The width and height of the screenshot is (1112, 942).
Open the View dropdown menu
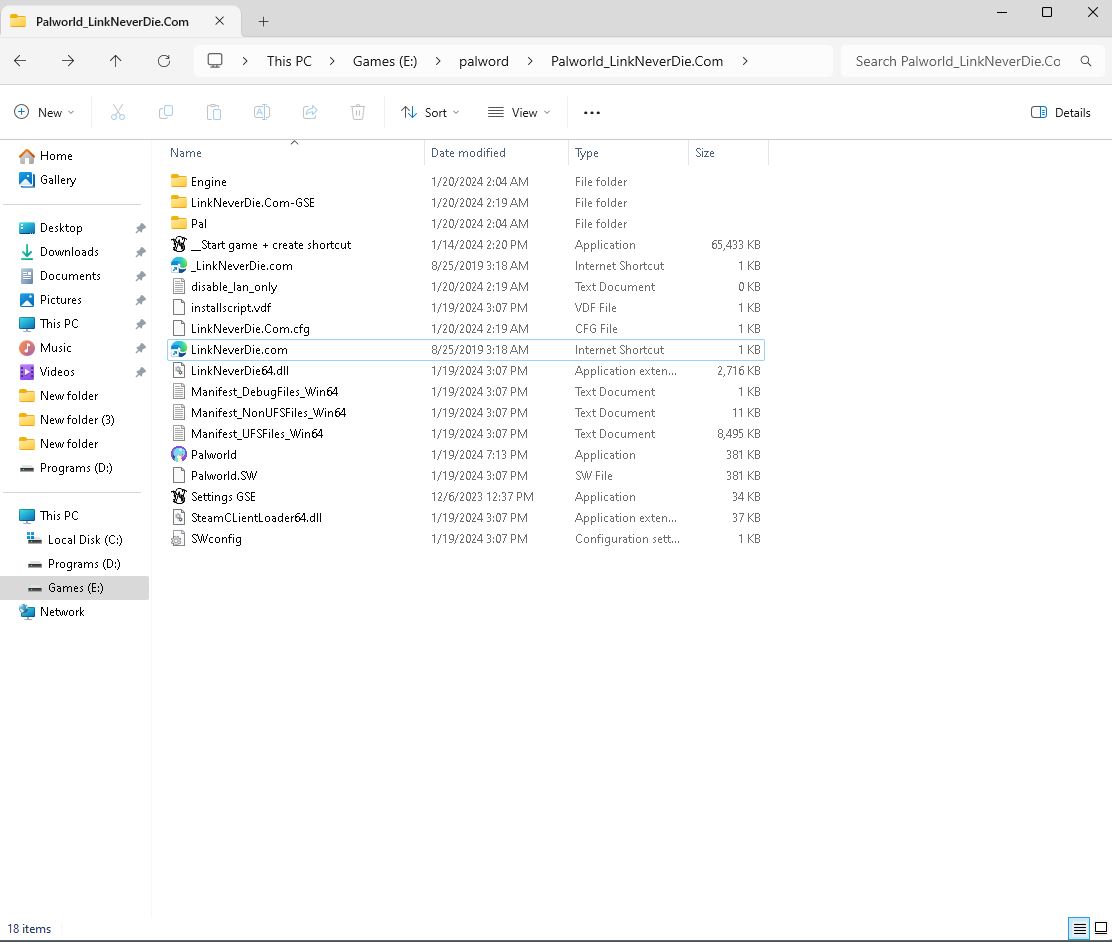coord(519,113)
